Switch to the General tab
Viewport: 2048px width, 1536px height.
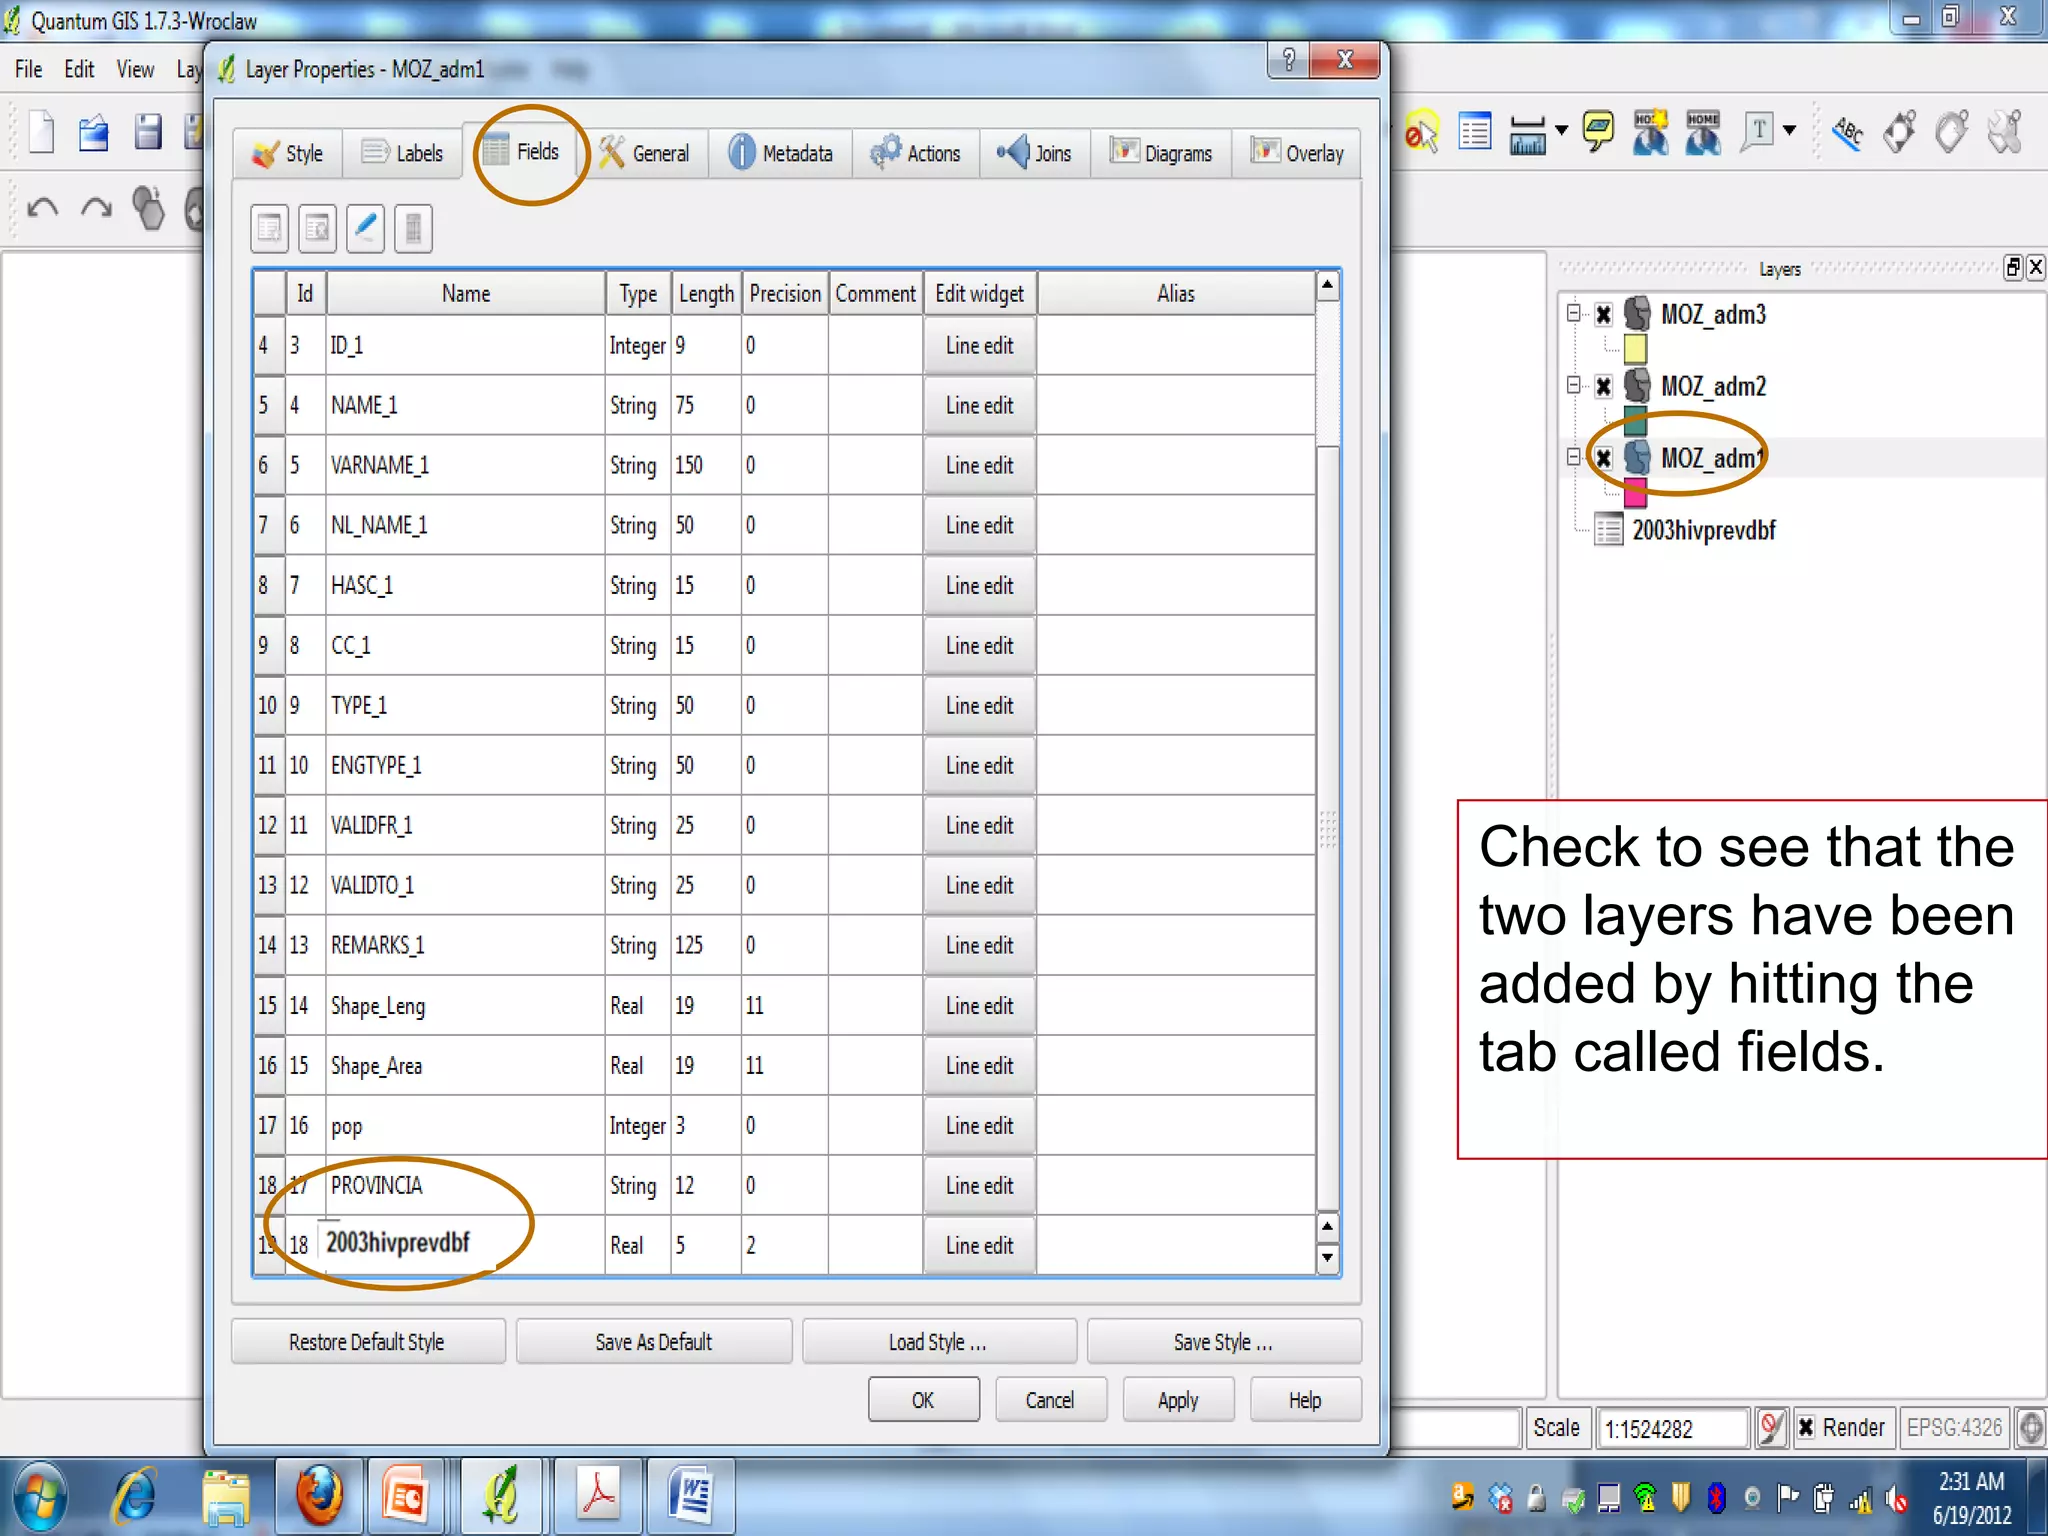pos(644,154)
